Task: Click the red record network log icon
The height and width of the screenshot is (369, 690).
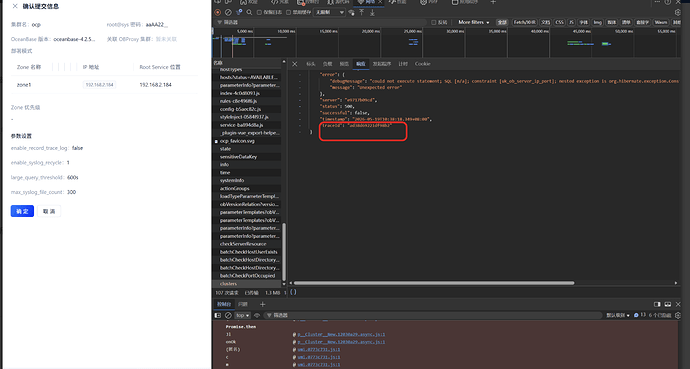Action: pyautogui.click(x=217, y=12)
